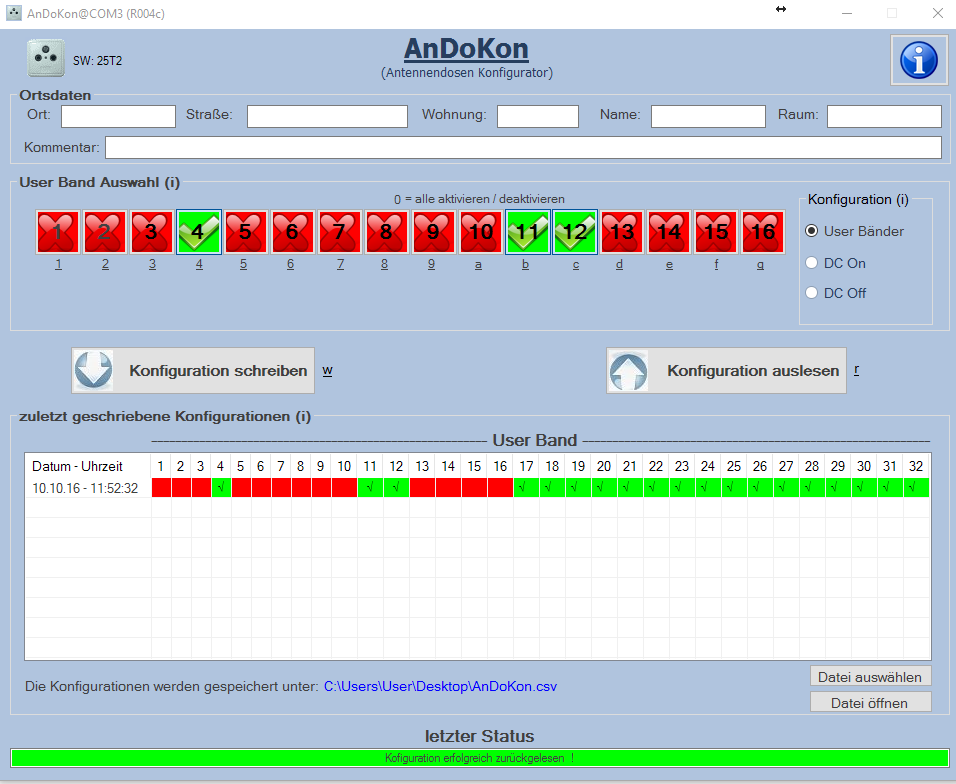The image size is (956, 784).
Task: Toggle User Band 11 icon
Action: pyautogui.click(x=527, y=232)
